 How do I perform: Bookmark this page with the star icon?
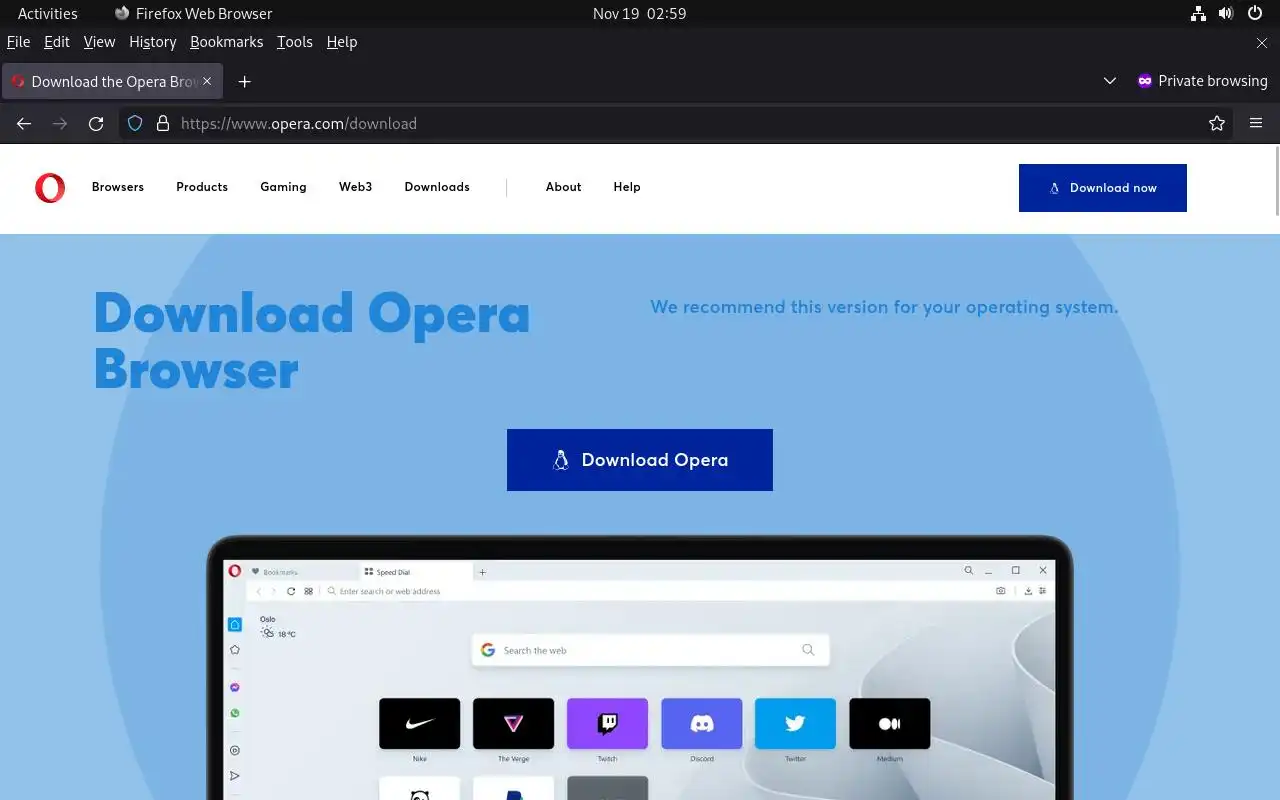pos(1217,123)
